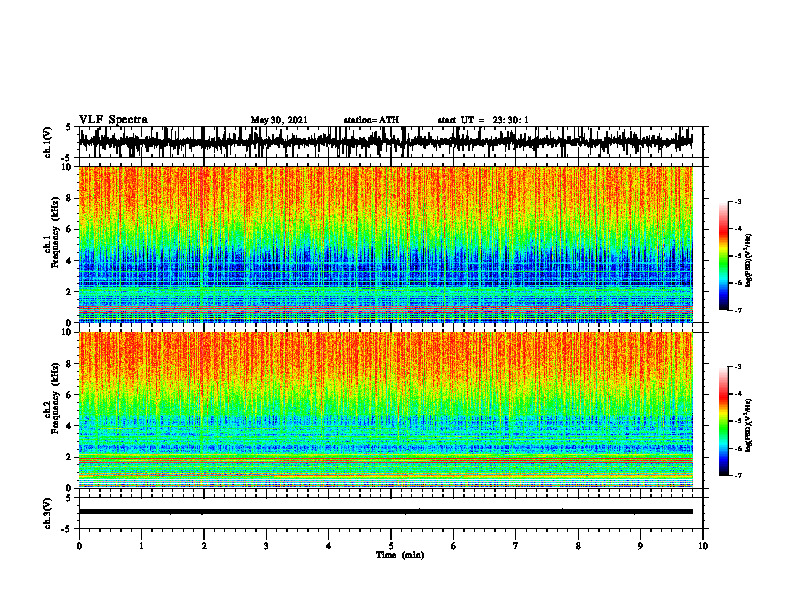Click time axis tick label 8
The image size is (792, 612).
coord(578,546)
